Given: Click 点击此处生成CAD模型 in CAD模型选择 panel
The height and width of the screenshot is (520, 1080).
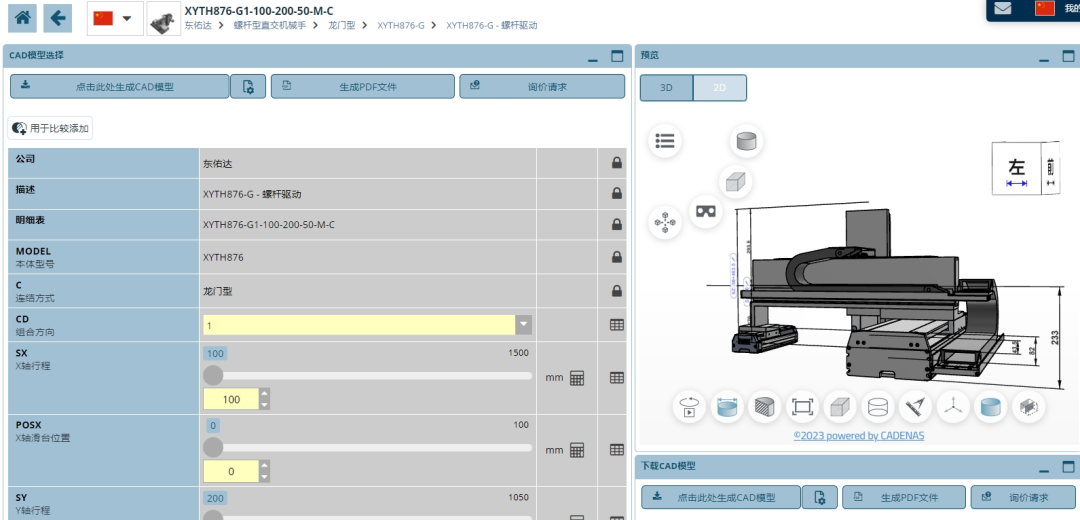Looking at the screenshot, I should (119, 87).
